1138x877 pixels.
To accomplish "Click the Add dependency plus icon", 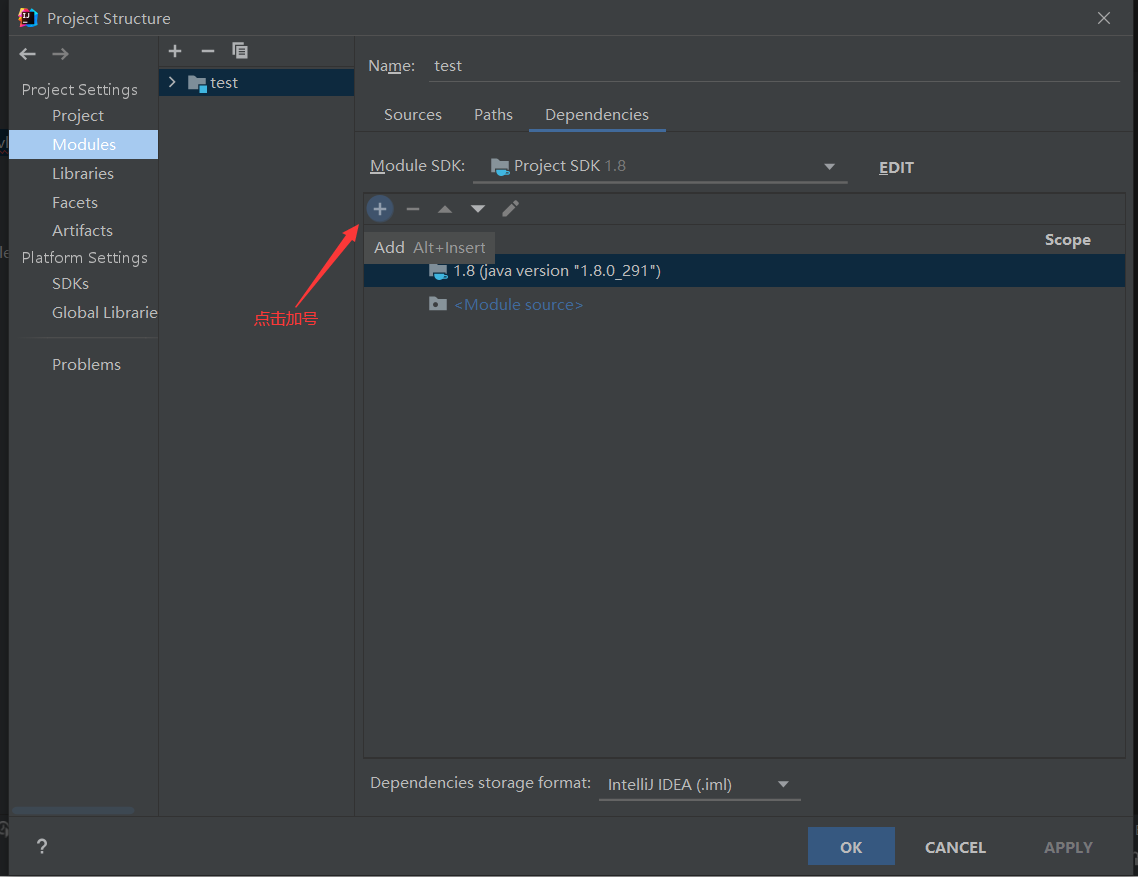I will 380,209.
